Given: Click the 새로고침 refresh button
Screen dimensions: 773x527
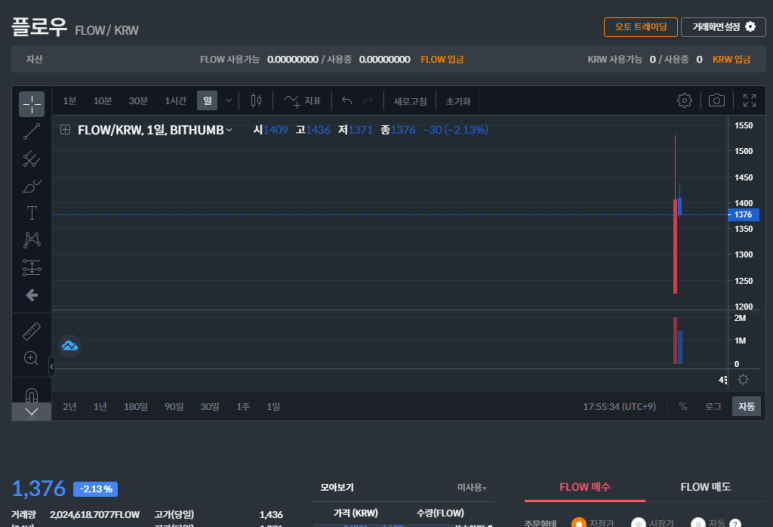Looking at the screenshot, I should (410, 101).
